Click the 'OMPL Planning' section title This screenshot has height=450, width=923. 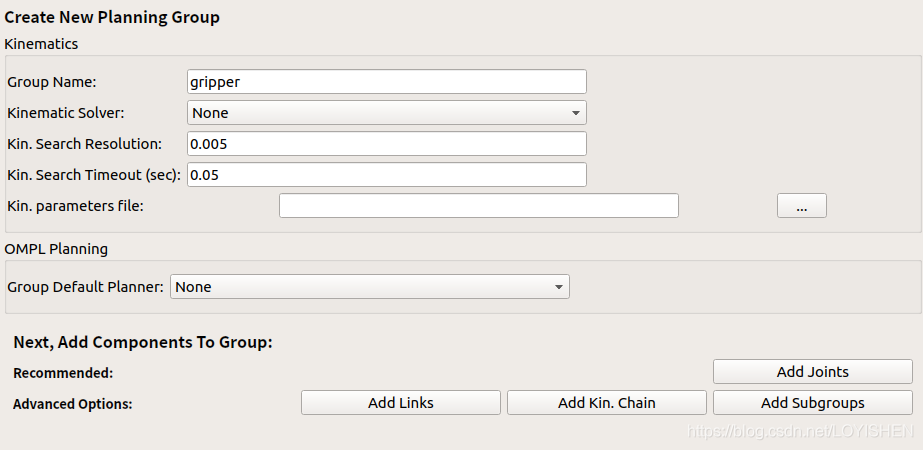(x=56, y=249)
